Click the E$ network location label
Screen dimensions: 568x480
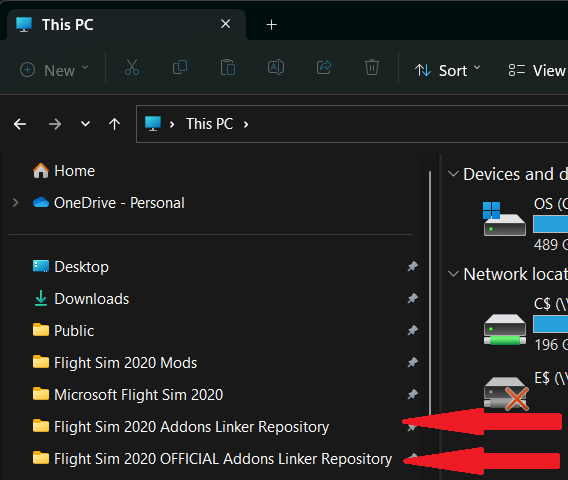551,378
